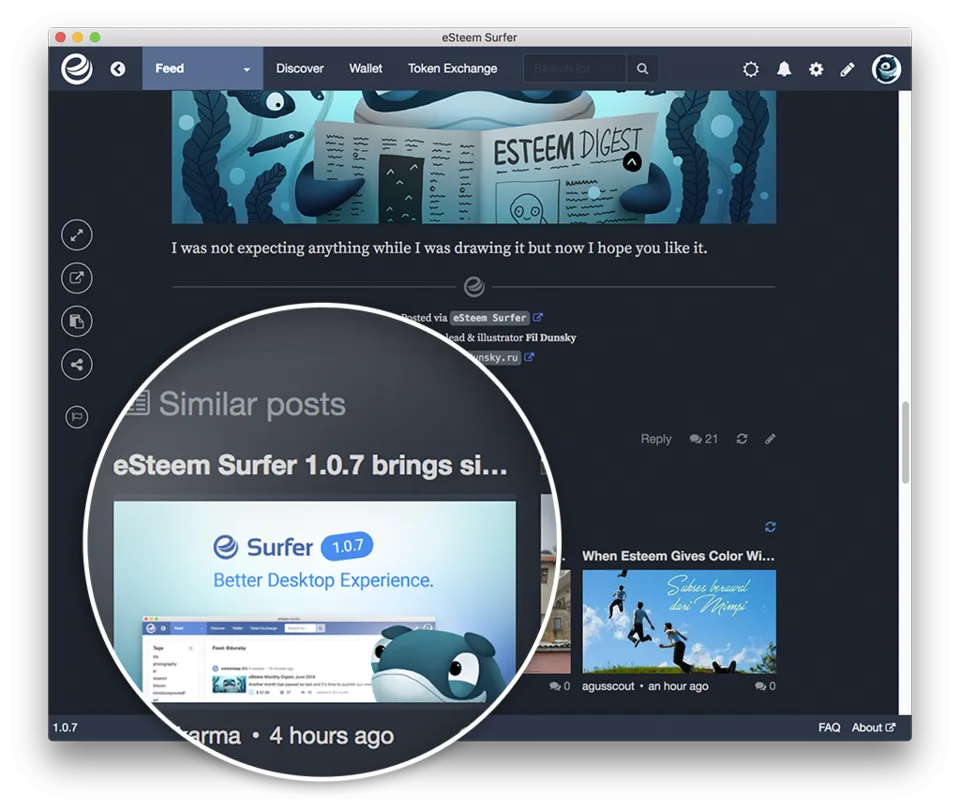The image size is (960, 810).
Task: Click the vertical scrollbar thumb
Action: (x=906, y=442)
